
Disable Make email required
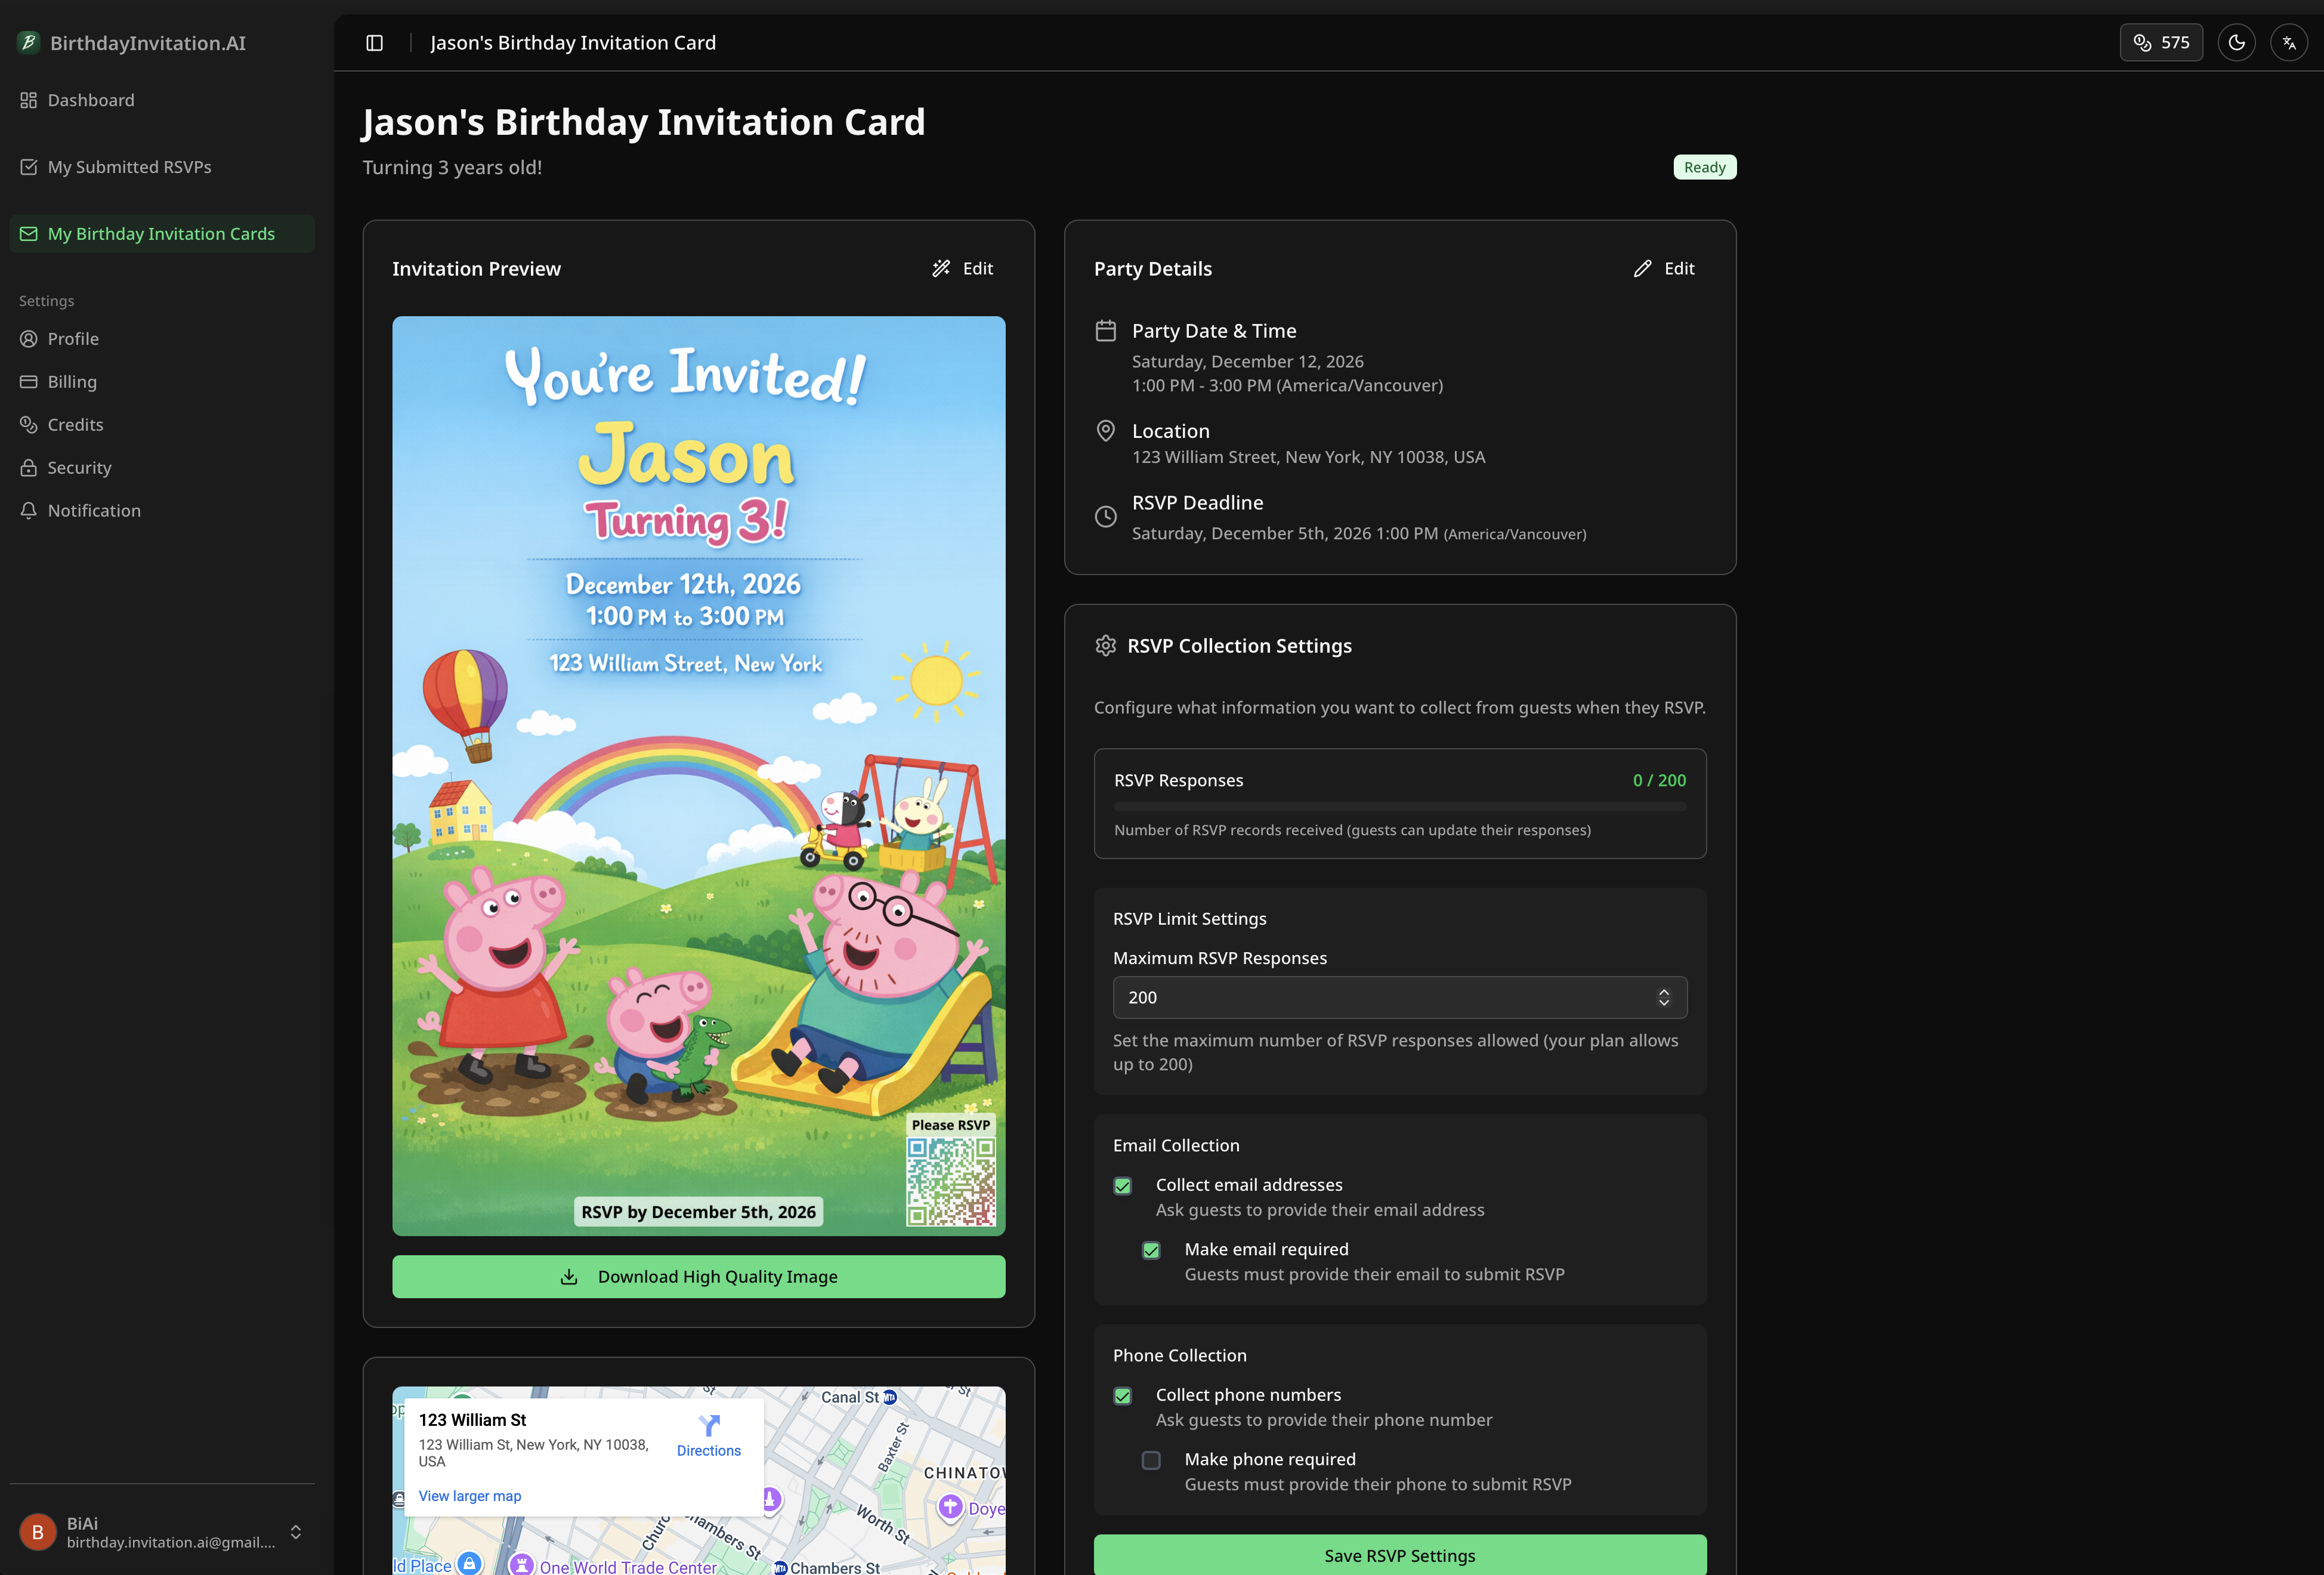point(1151,1250)
